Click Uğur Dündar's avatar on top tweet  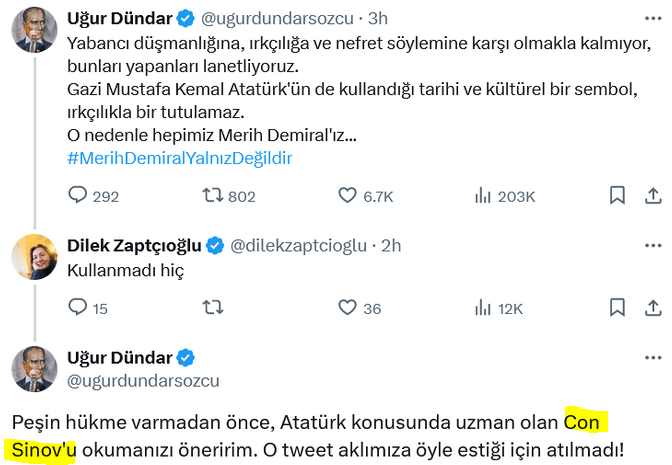tap(33, 29)
